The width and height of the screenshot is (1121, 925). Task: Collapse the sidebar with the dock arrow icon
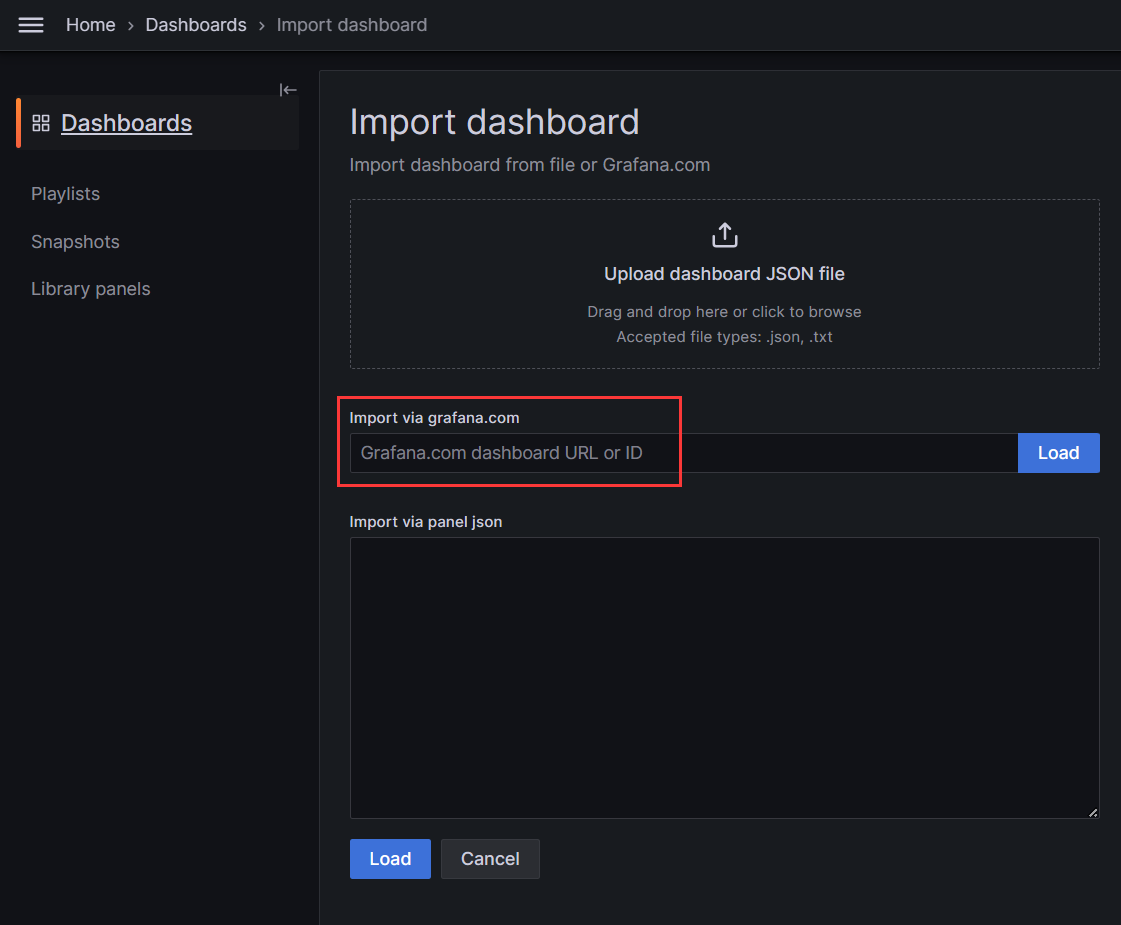click(x=288, y=90)
